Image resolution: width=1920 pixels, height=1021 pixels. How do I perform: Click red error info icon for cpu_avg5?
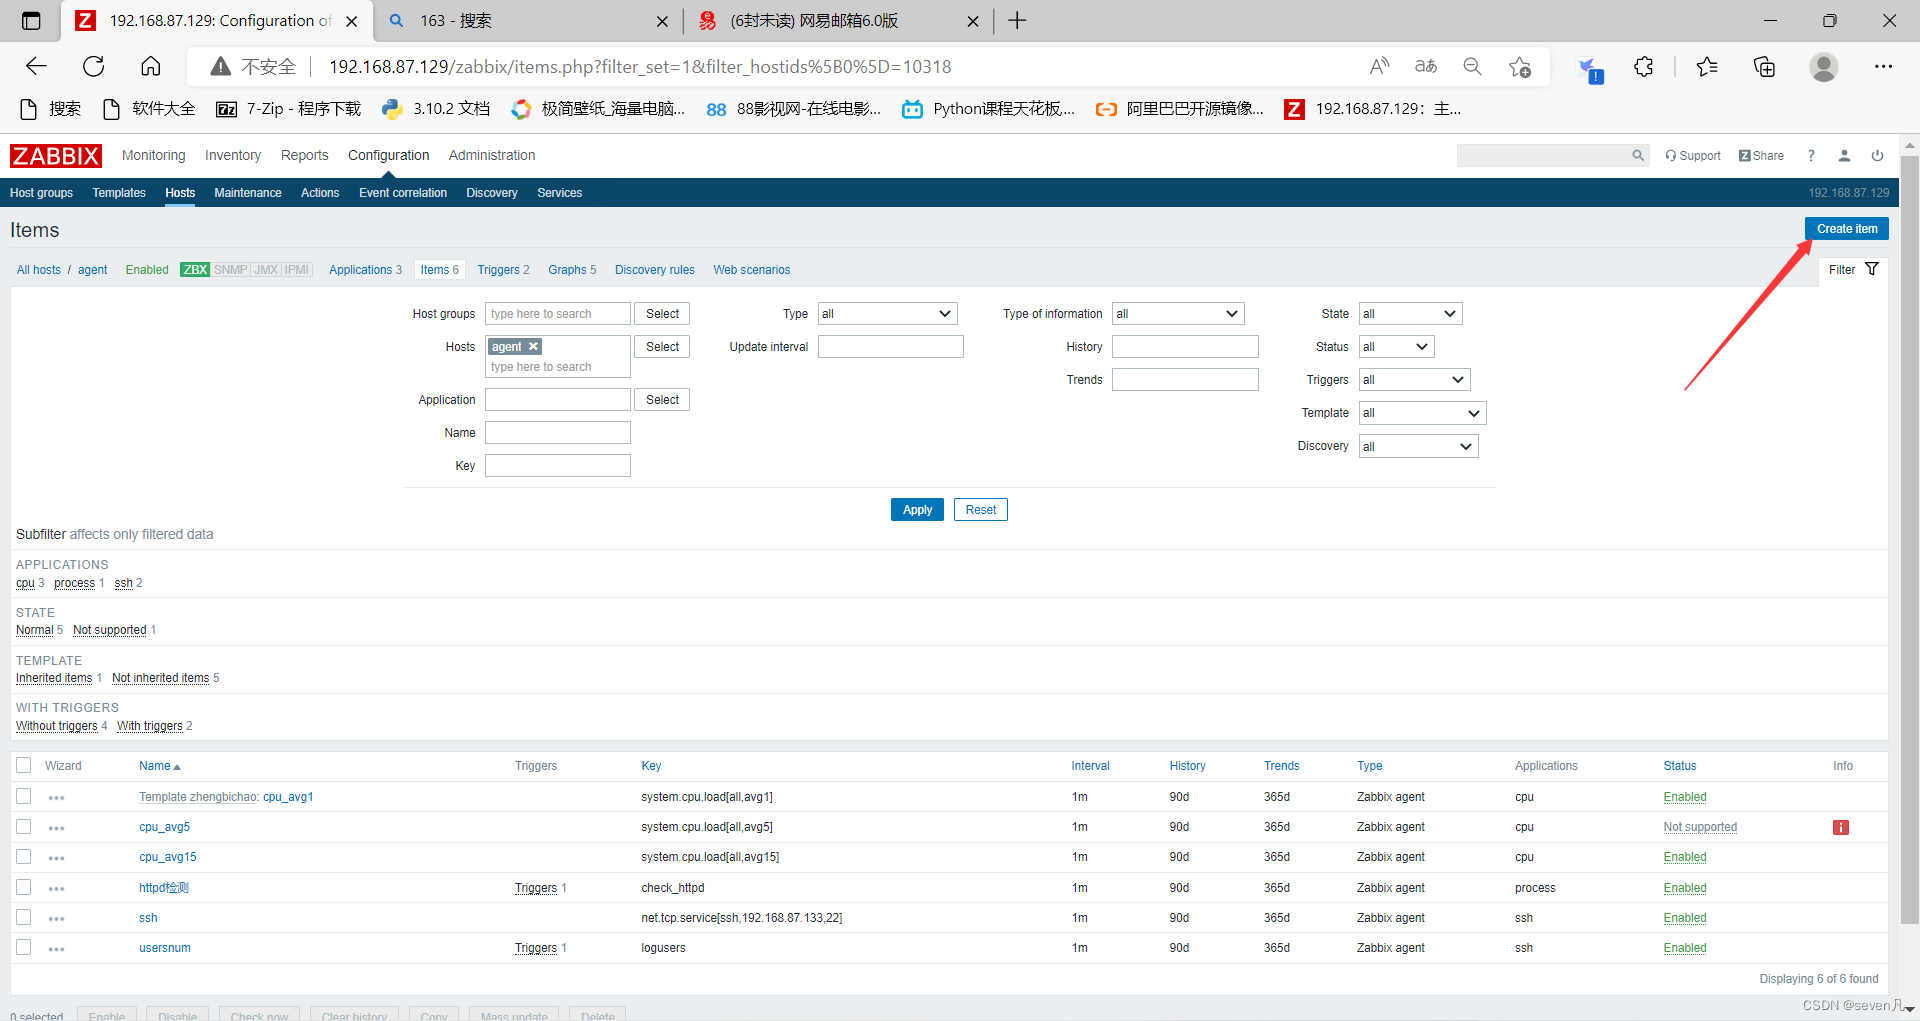(x=1841, y=827)
